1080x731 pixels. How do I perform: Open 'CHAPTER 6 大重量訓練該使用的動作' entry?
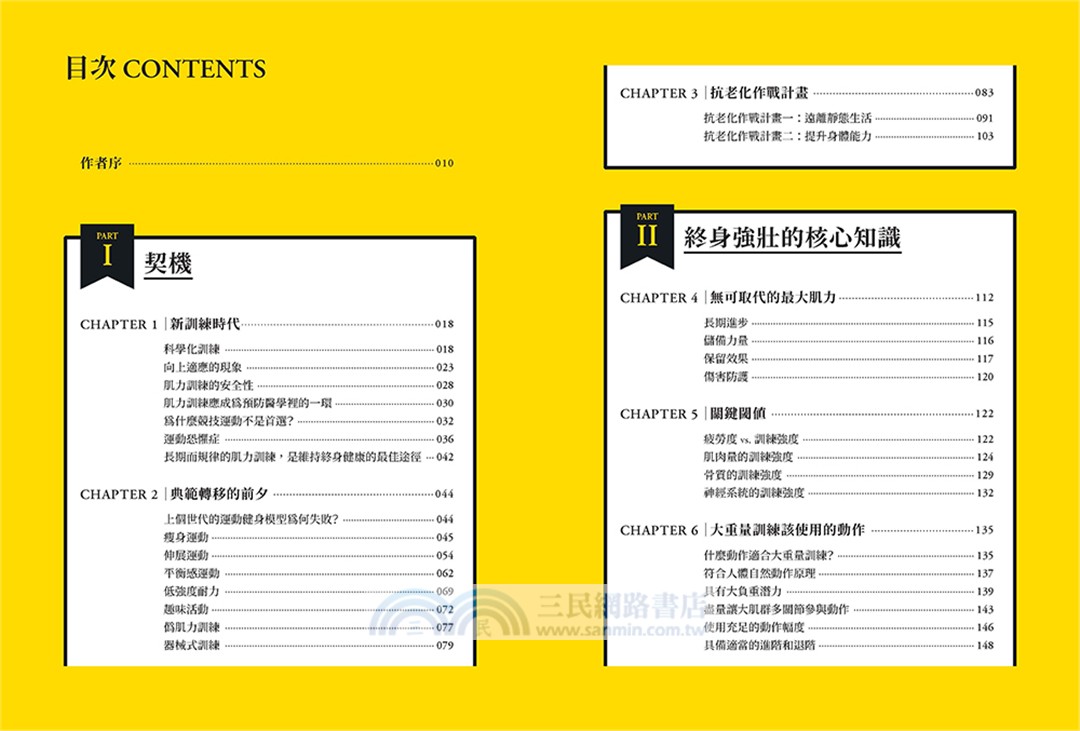(807, 530)
